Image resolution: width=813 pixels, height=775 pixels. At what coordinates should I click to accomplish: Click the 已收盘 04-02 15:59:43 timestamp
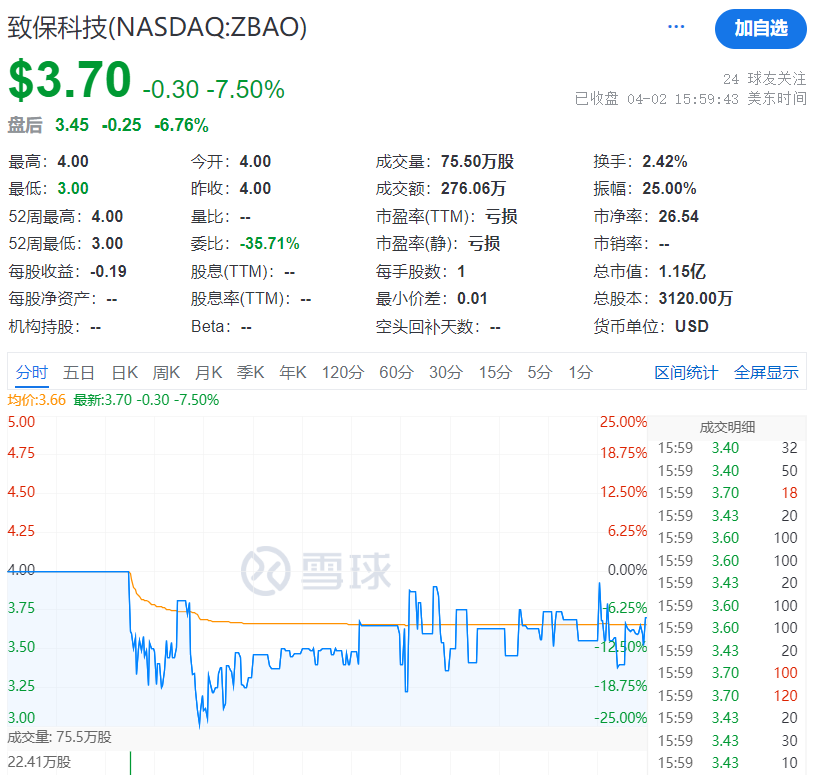tap(656, 98)
